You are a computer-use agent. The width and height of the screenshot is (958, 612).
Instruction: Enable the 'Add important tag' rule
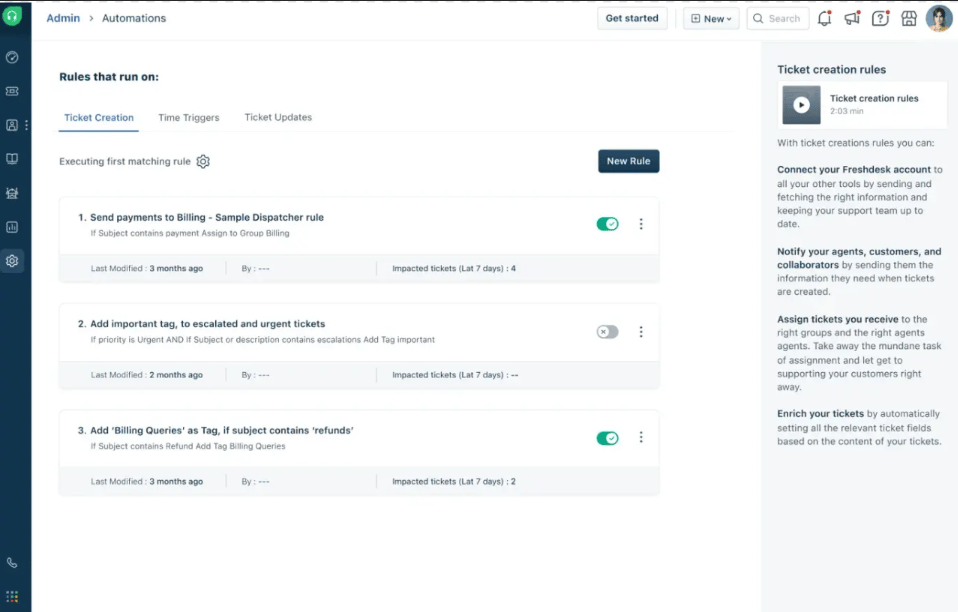point(607,331)
